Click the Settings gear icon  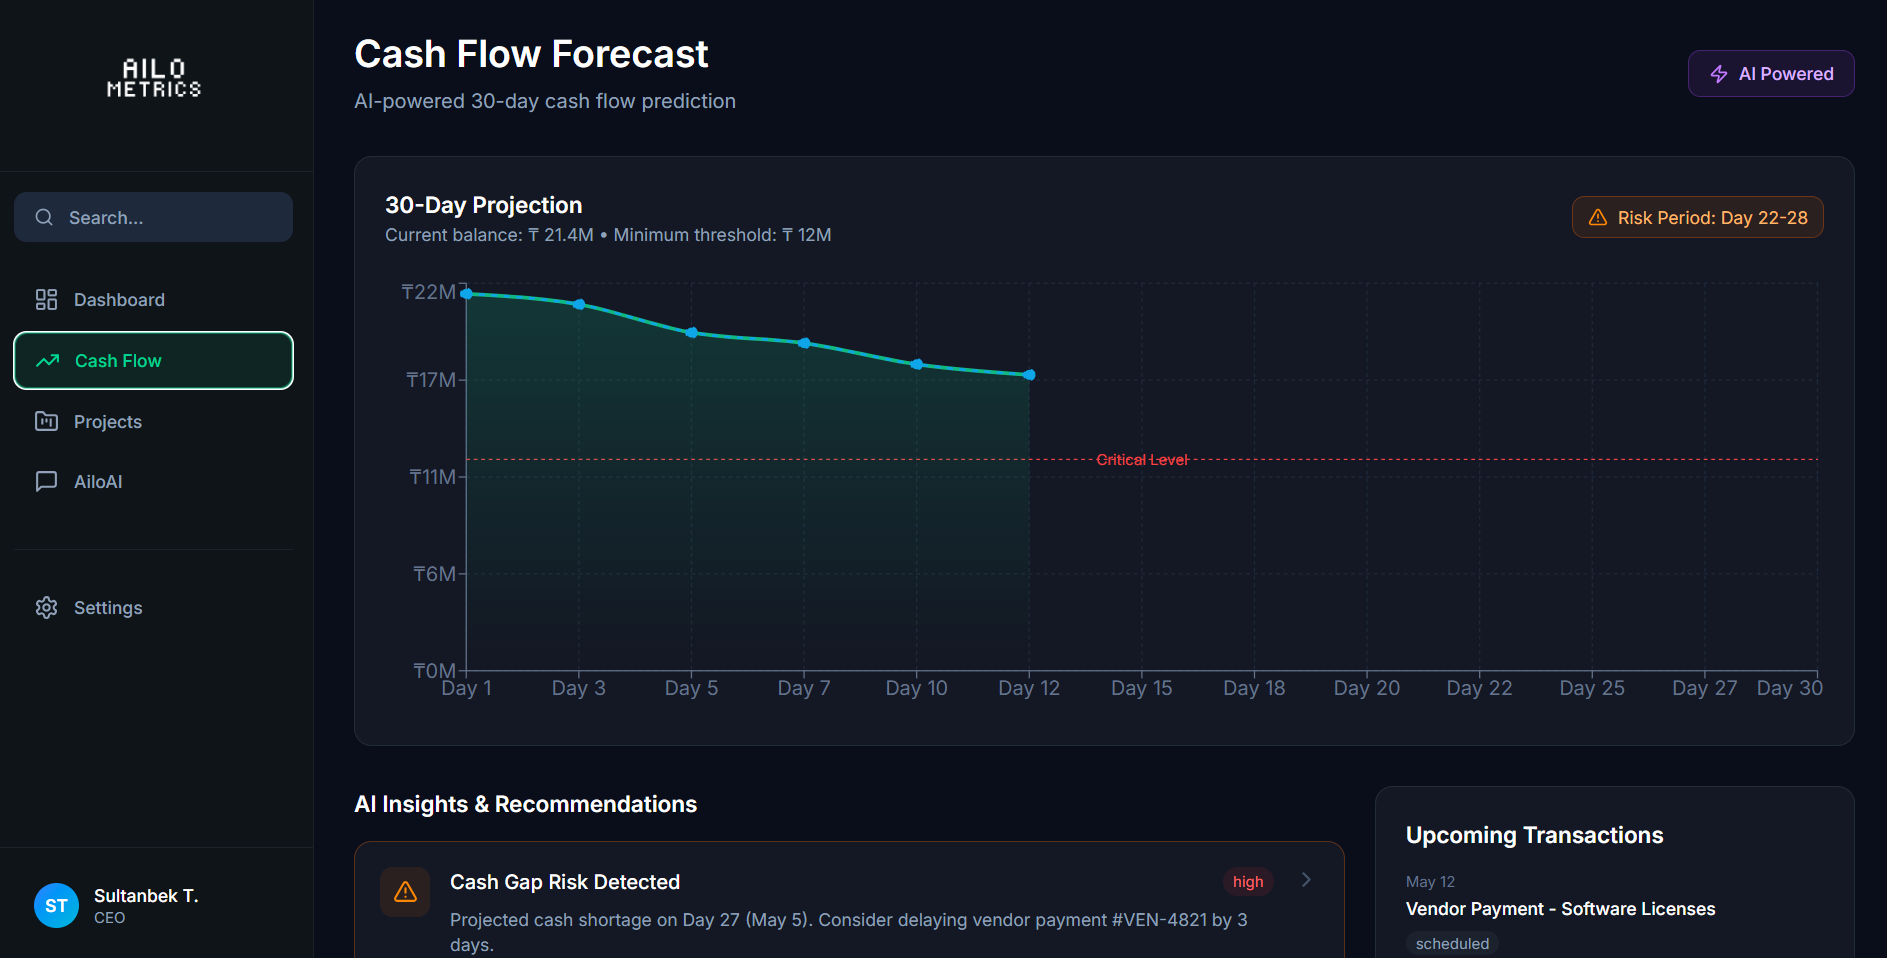point(46,608)
